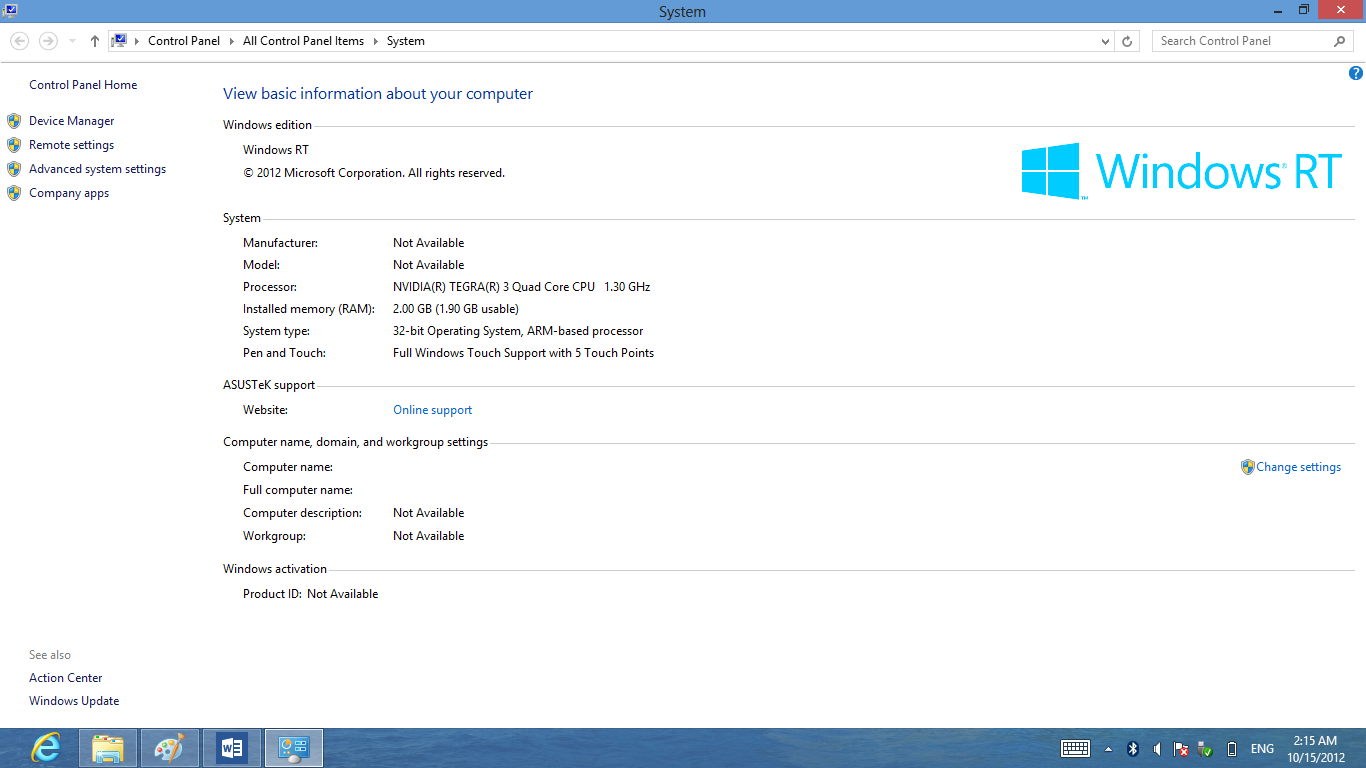Click the ENG input language indicator
Viewport: 1366px width, 768px height.
pyautogui.click(x=1262, y=749)
